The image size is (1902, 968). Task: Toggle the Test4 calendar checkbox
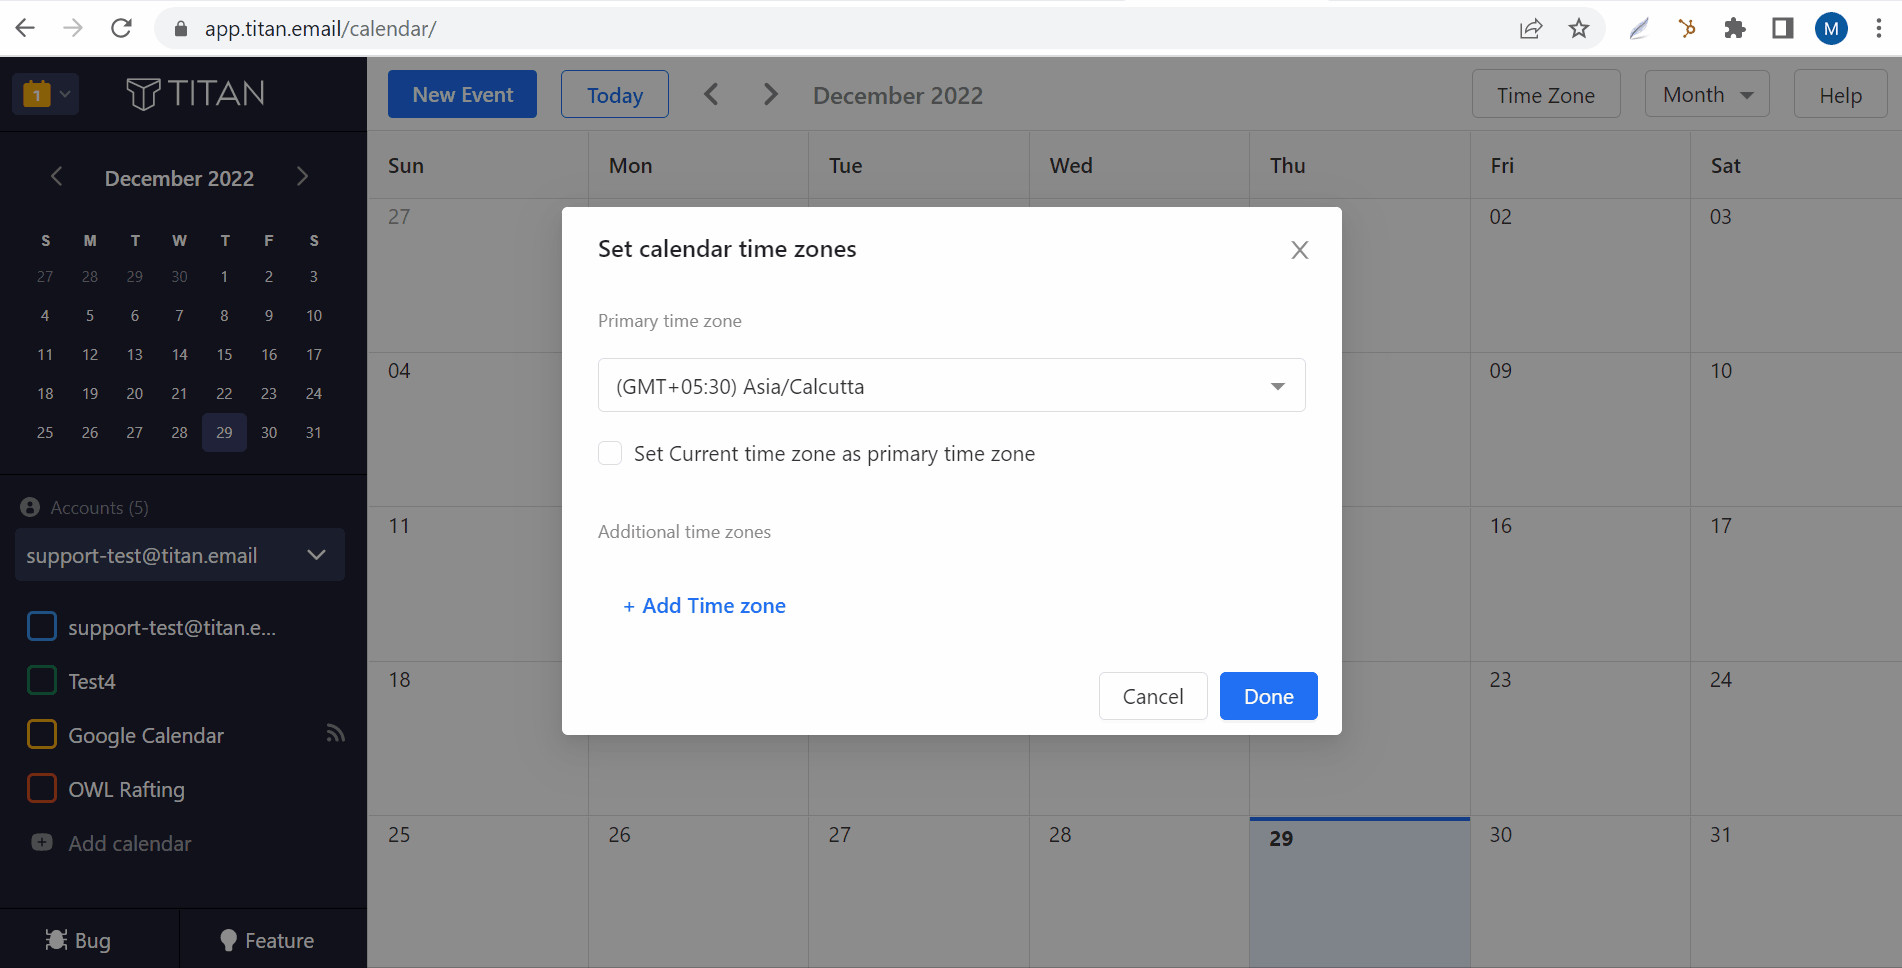tap(42, 681)
